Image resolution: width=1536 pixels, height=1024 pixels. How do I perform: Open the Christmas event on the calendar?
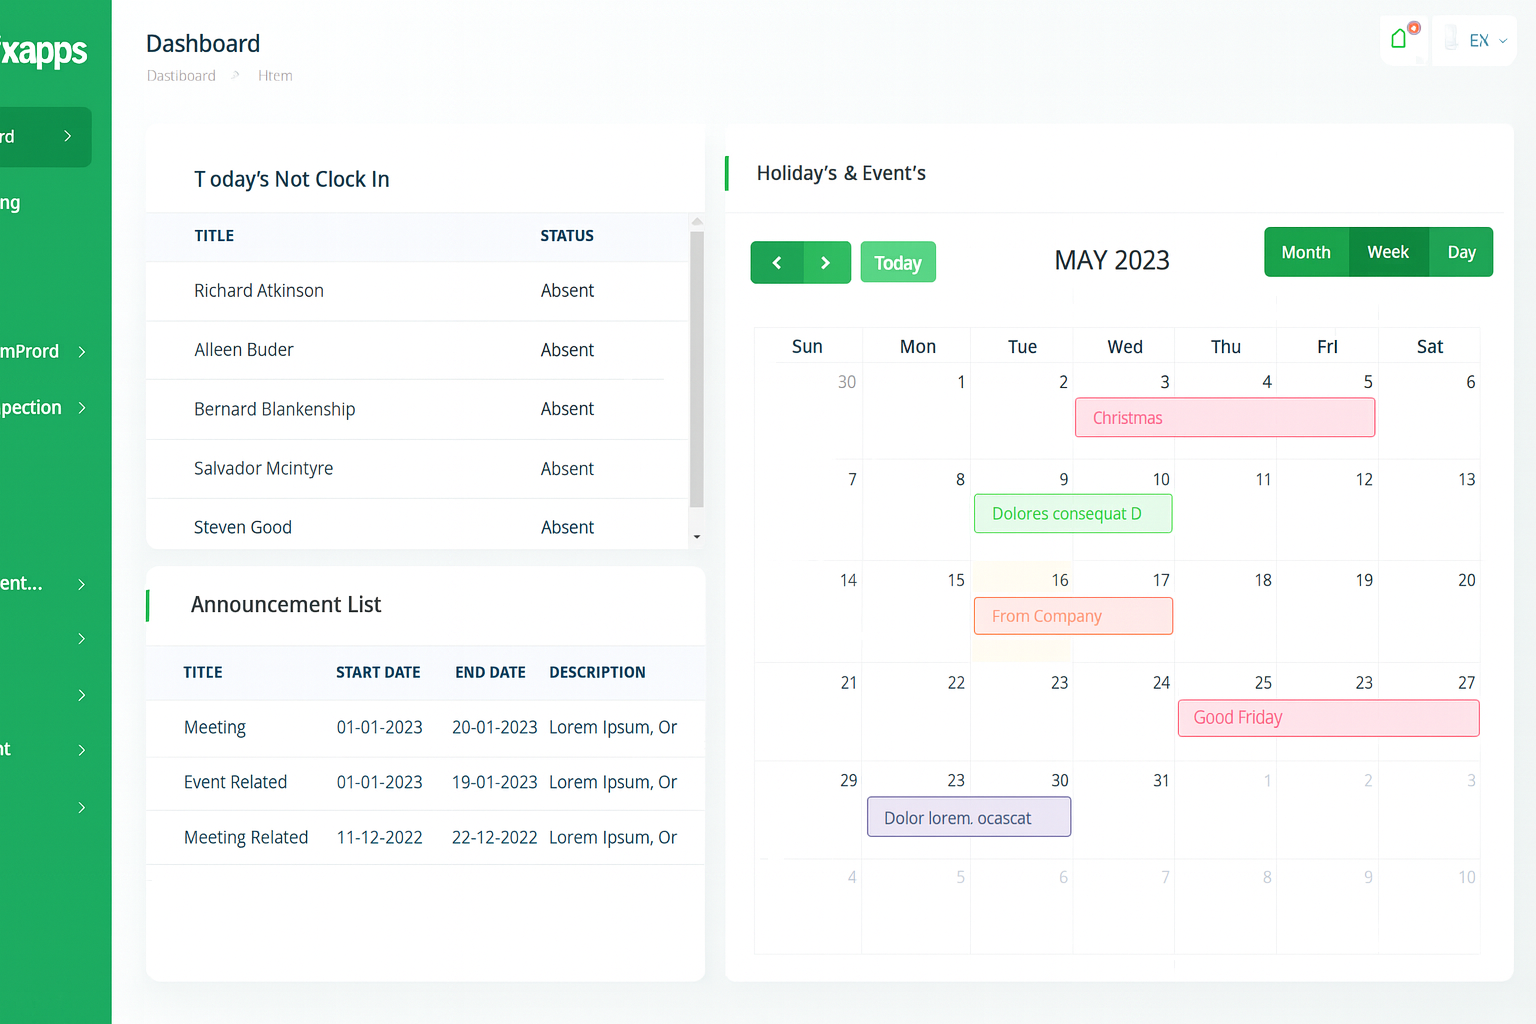(x=1224, y=418)
